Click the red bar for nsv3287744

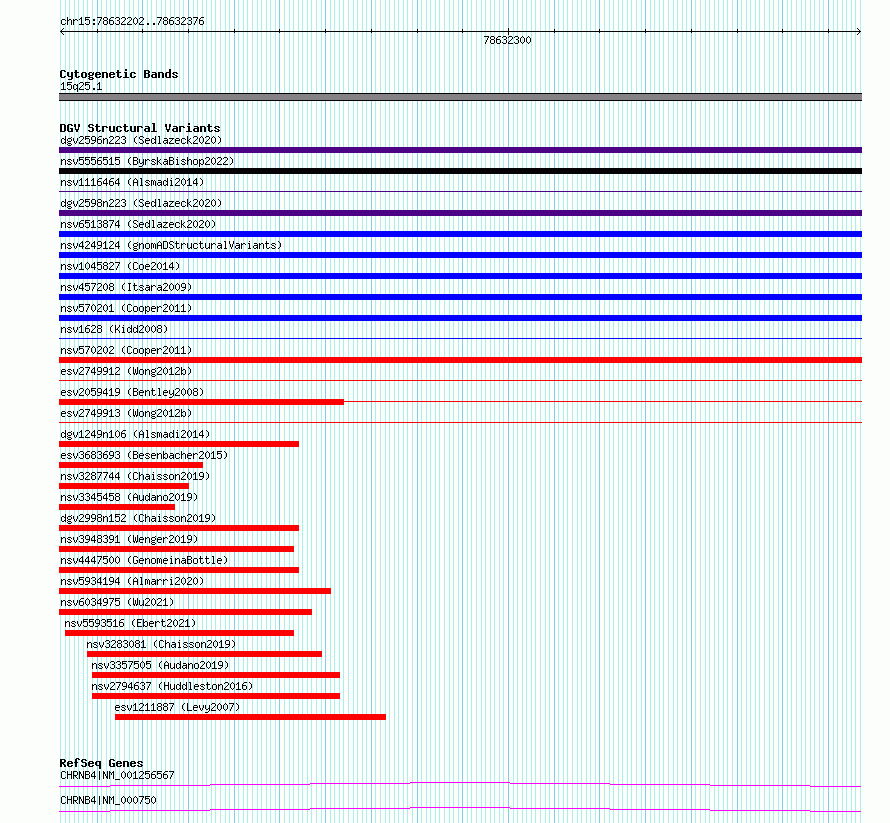point(124,486)
